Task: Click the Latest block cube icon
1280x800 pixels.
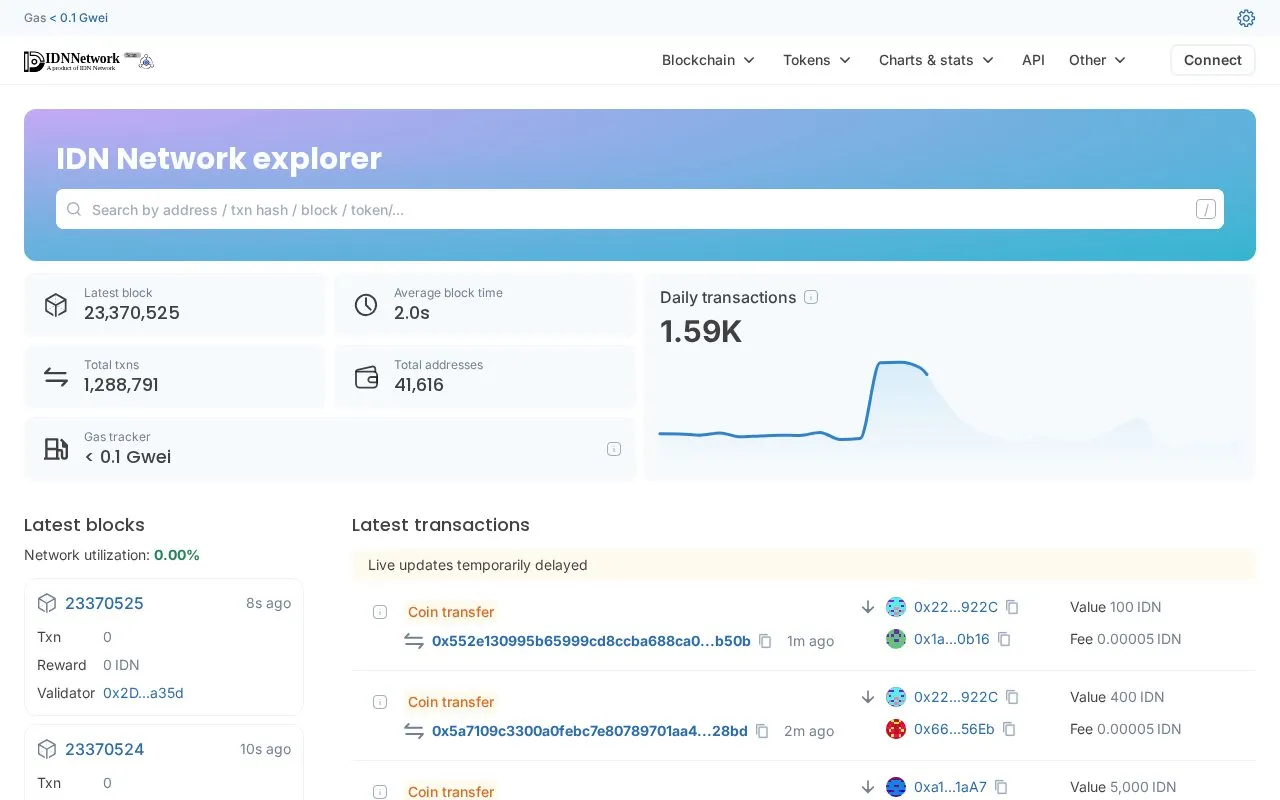Action: pyautogui.click(x=56, y=305)
